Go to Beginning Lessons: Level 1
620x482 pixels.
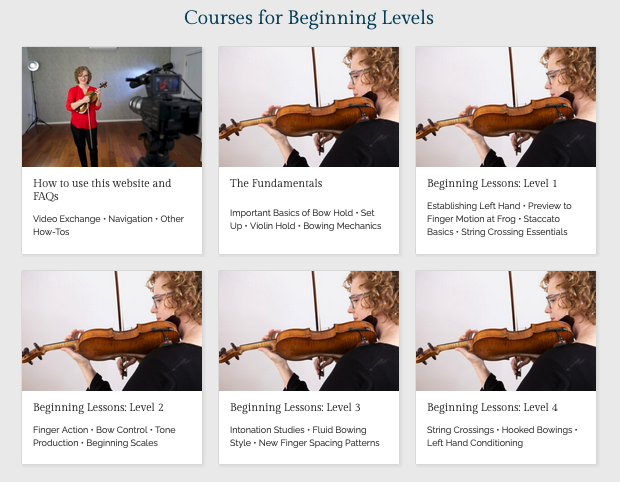(x=492, y=183)
